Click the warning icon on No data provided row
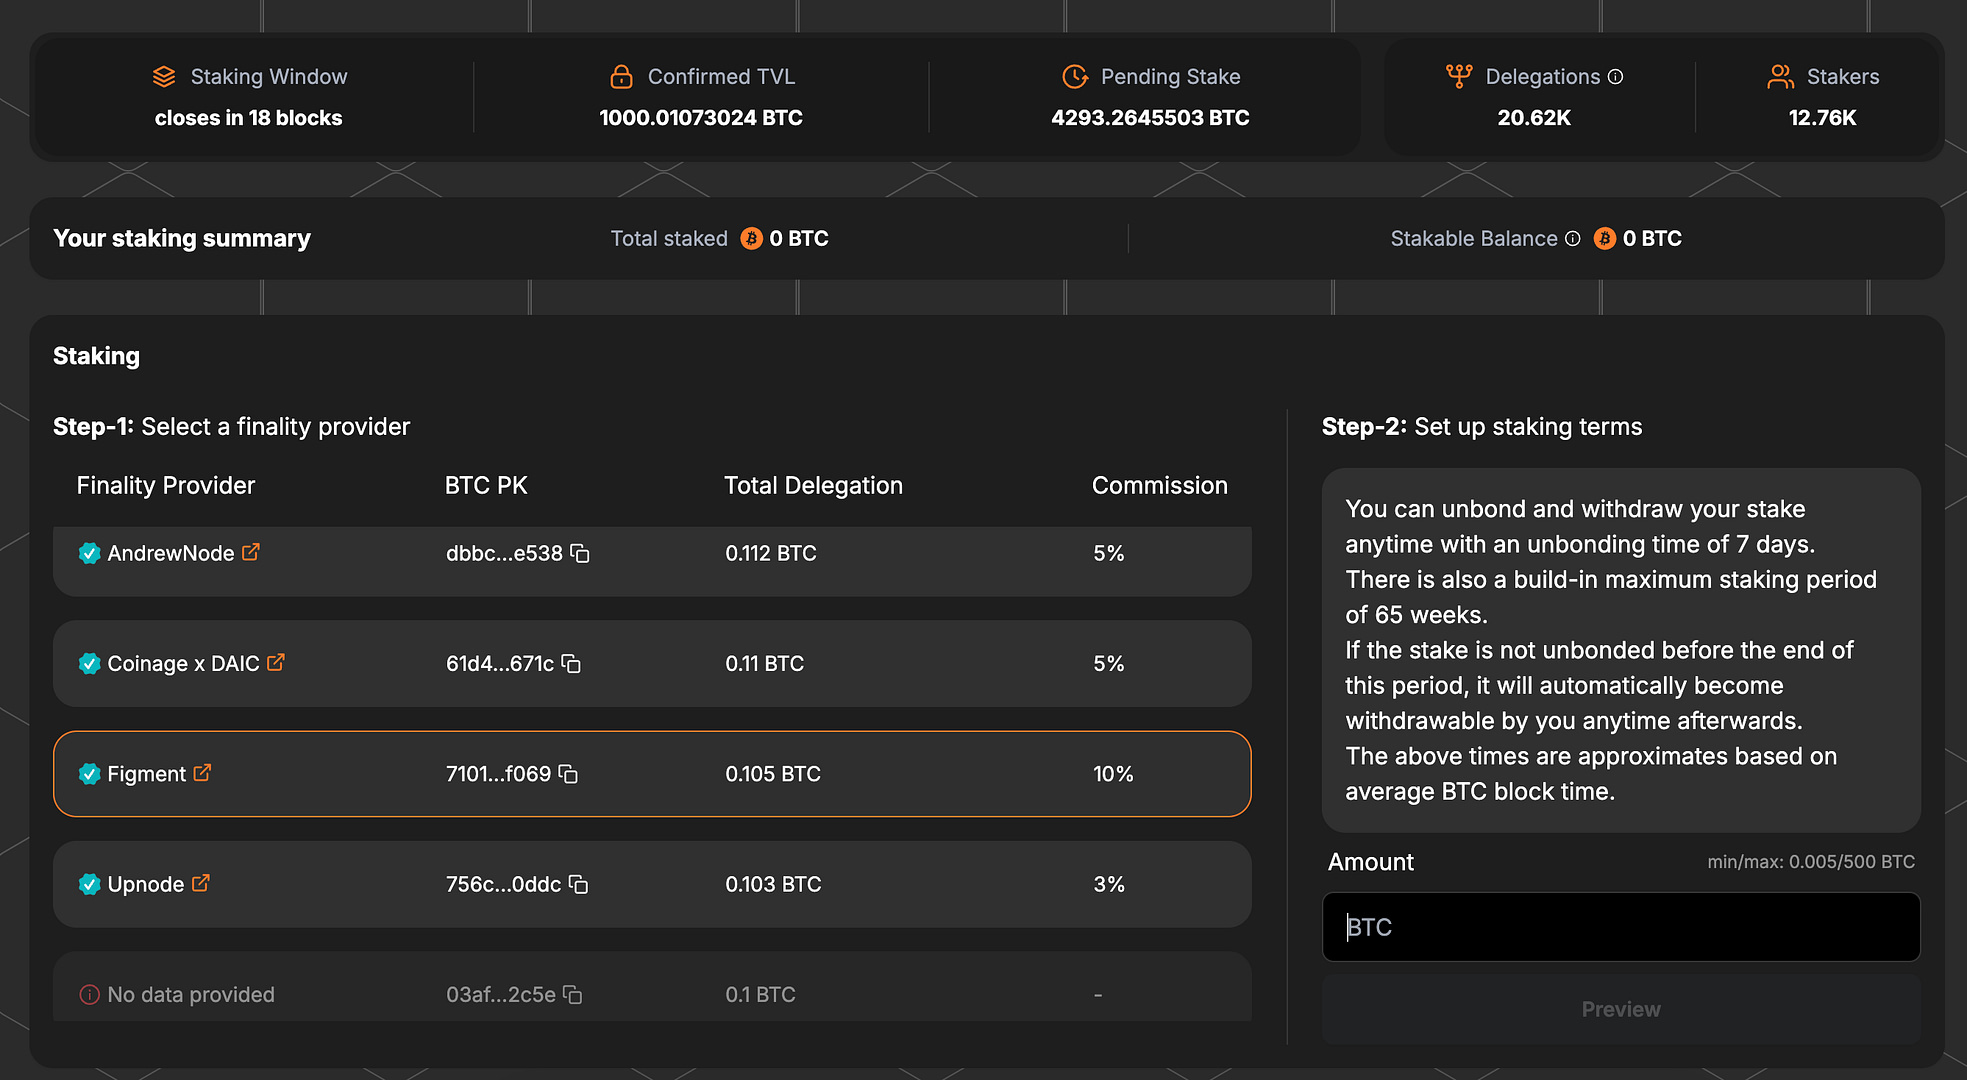Image resolution: width=1967 pixels, height=1080 pixels. [x=89, y=994]
